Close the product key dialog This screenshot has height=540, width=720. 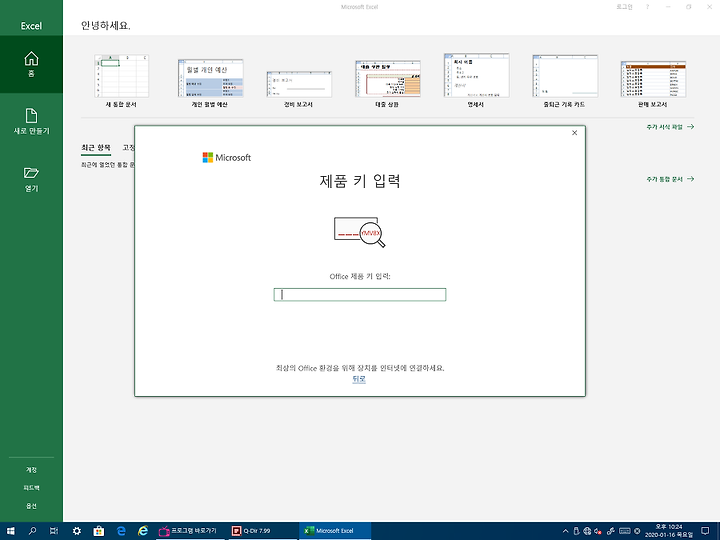(x=574, y=133)
